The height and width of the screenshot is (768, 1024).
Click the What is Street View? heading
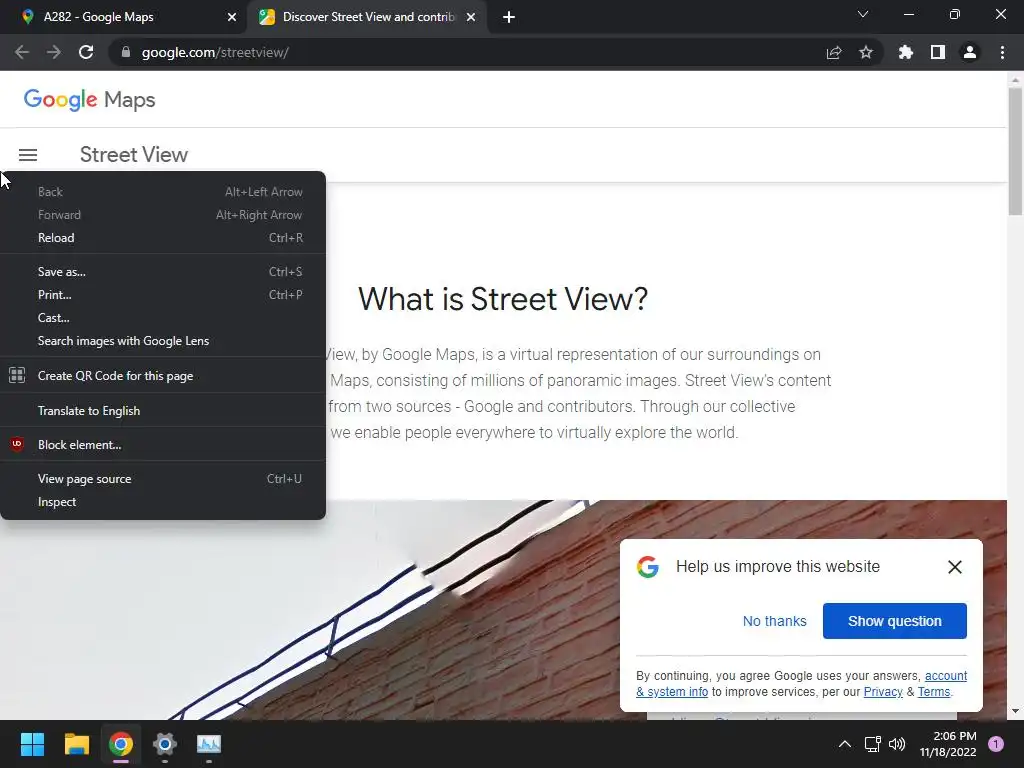point(503,299)
